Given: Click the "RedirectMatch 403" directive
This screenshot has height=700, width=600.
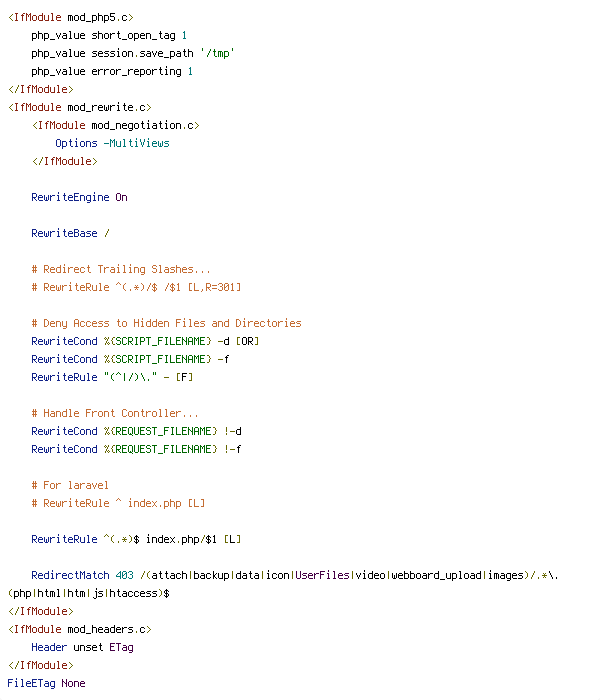Looking at the screenshot, I should (x=82, y=575).
